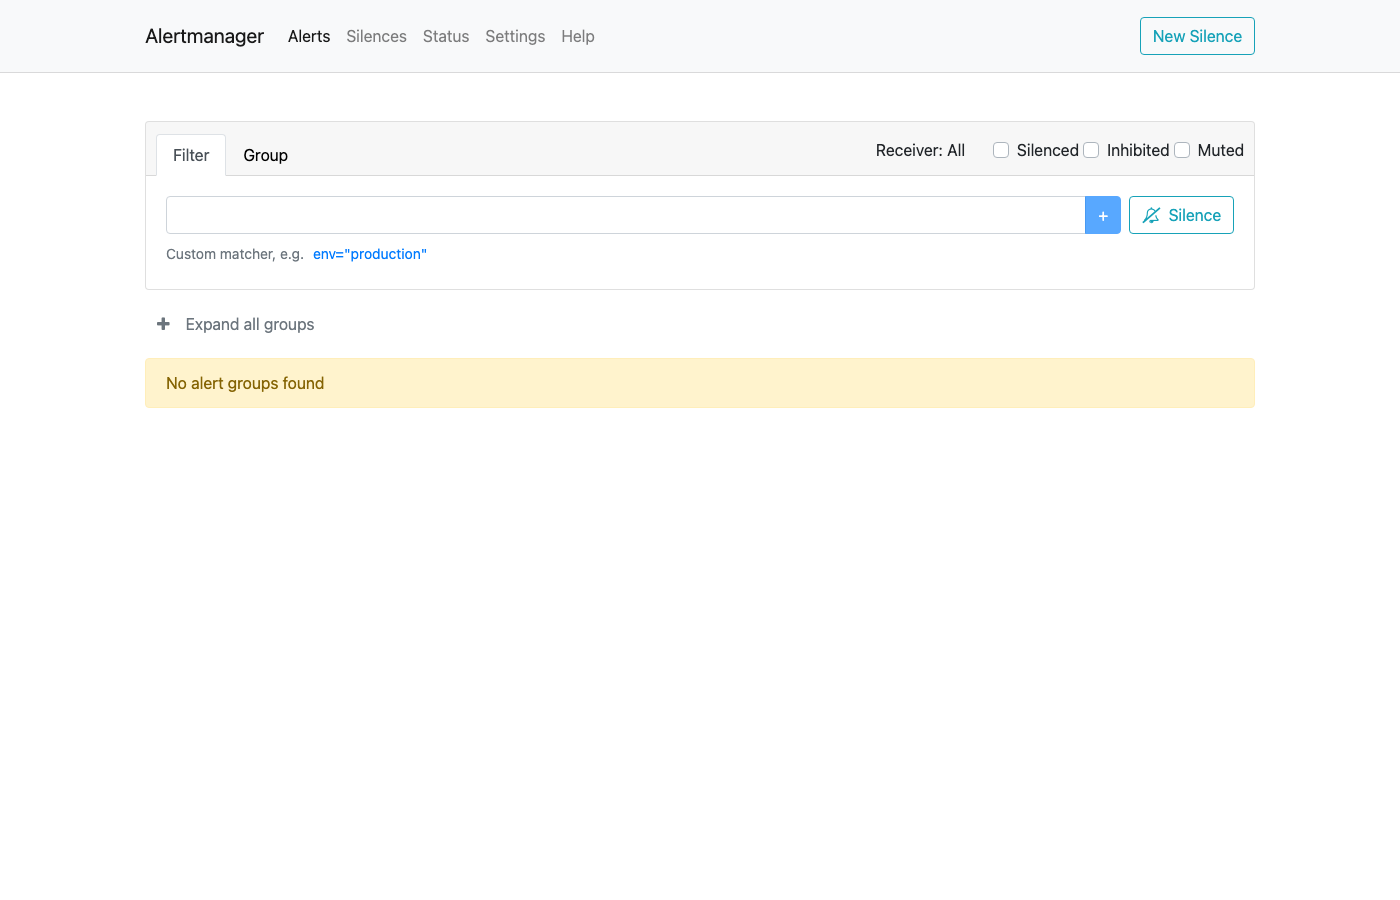Screen dimensions: 1400x900
Task: Open the Silences page
Action: click(376, 36)
